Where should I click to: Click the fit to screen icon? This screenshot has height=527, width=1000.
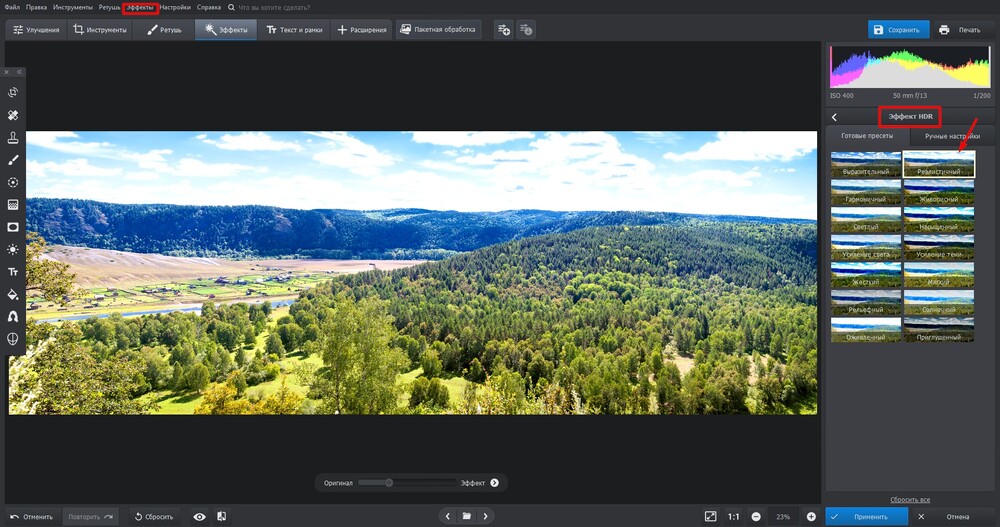710,516
